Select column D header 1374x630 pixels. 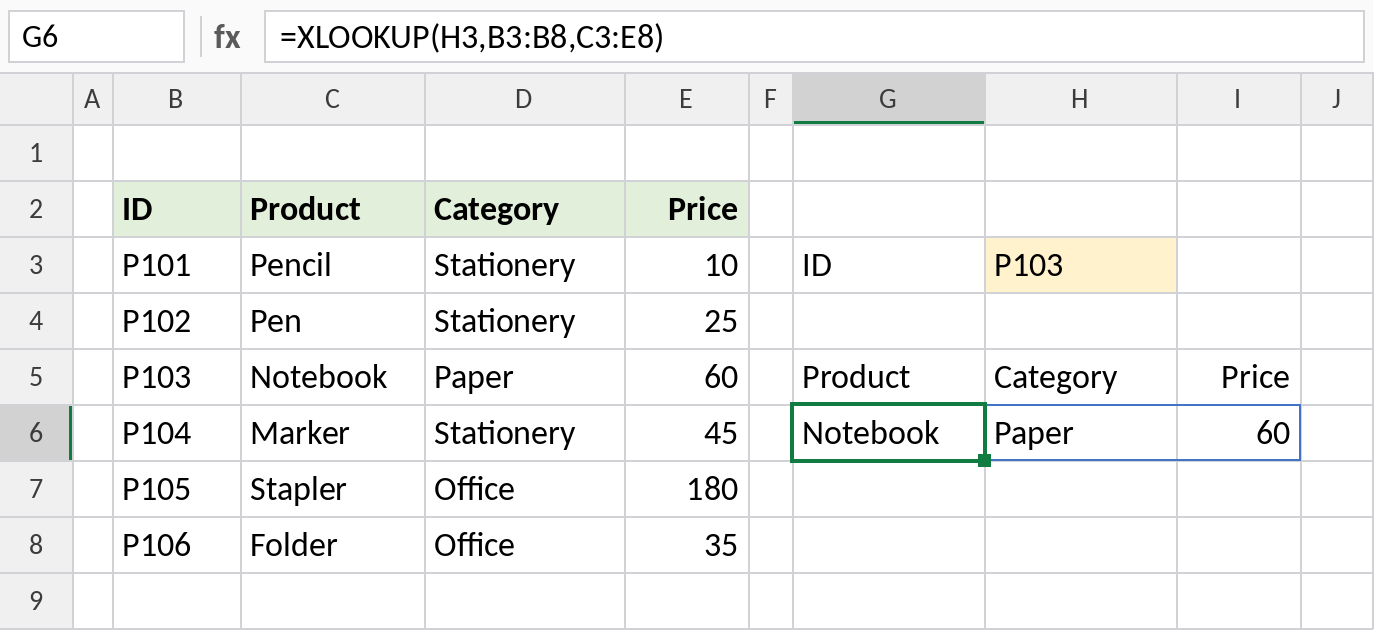[x=525, y=98]
